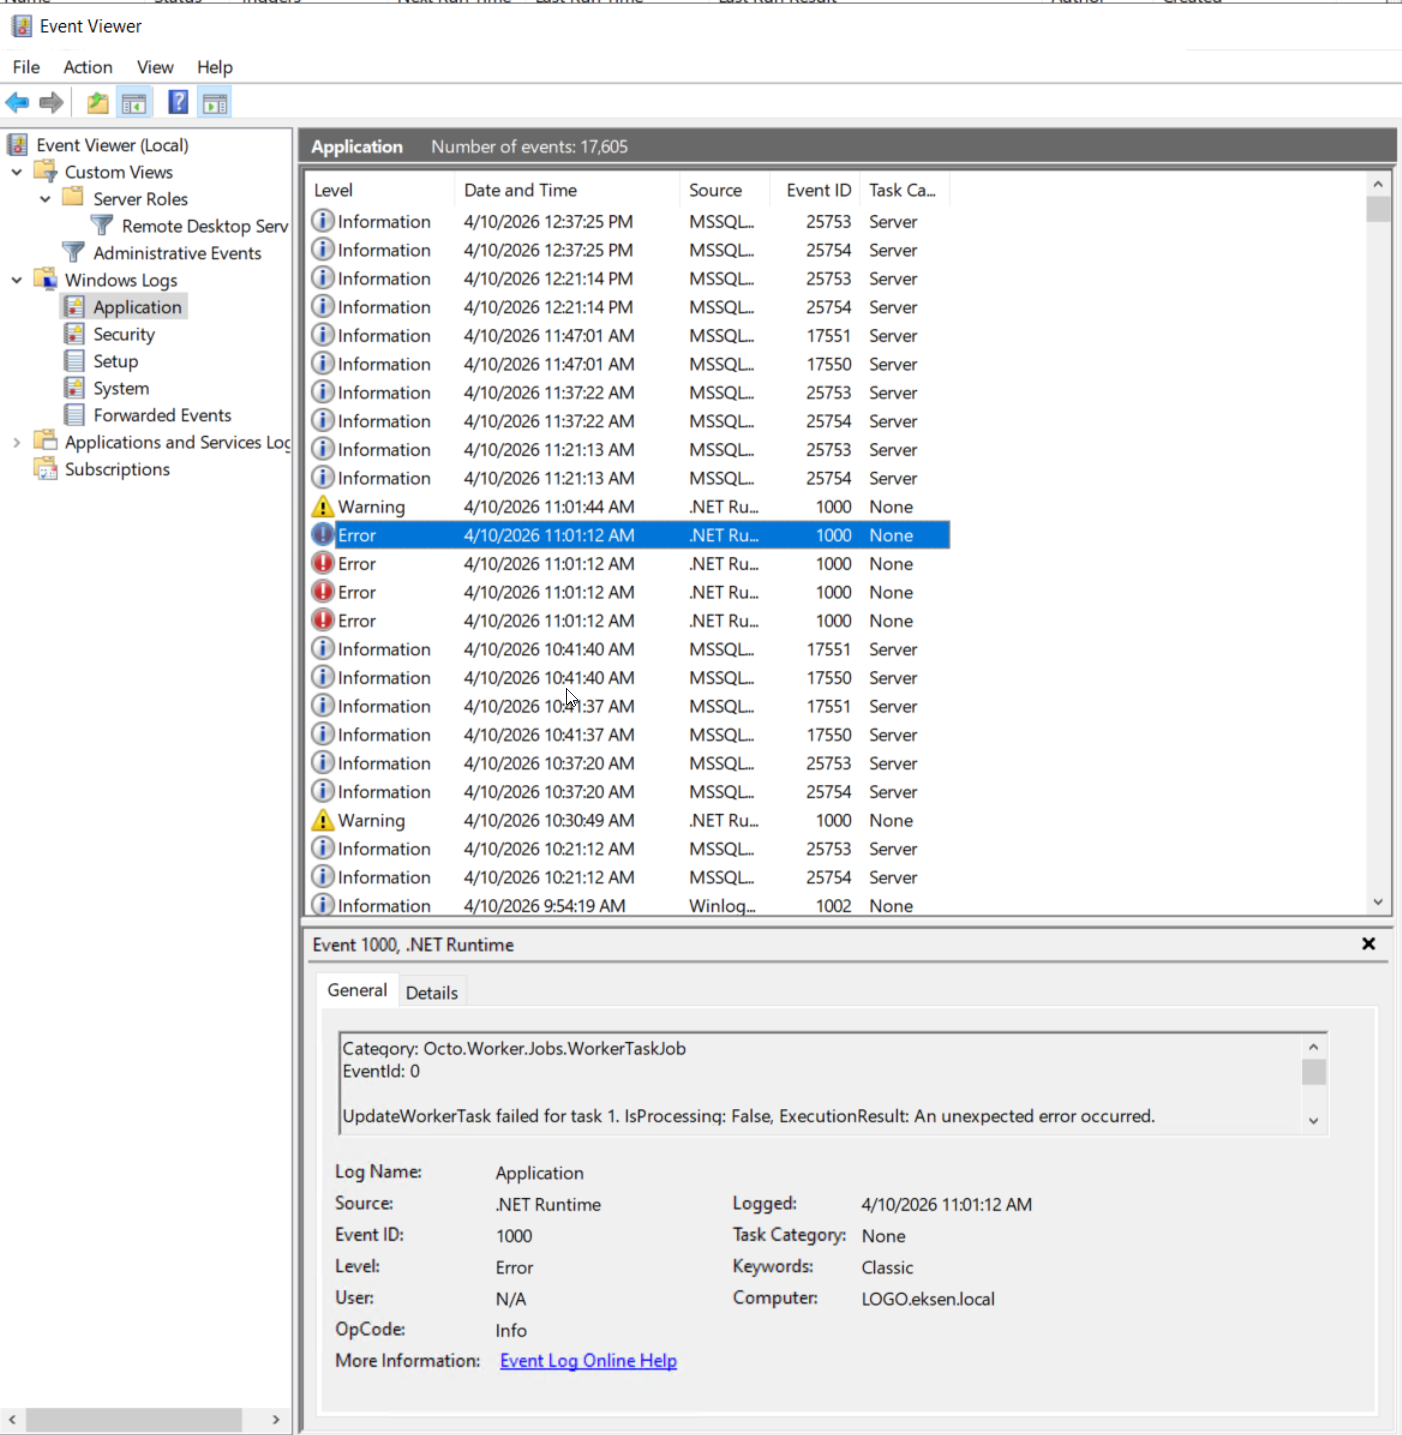Click the 10:41:37 AM event with ID 17551
The width and height of the screenshot is (1402, 1435).
pos(628,706)
